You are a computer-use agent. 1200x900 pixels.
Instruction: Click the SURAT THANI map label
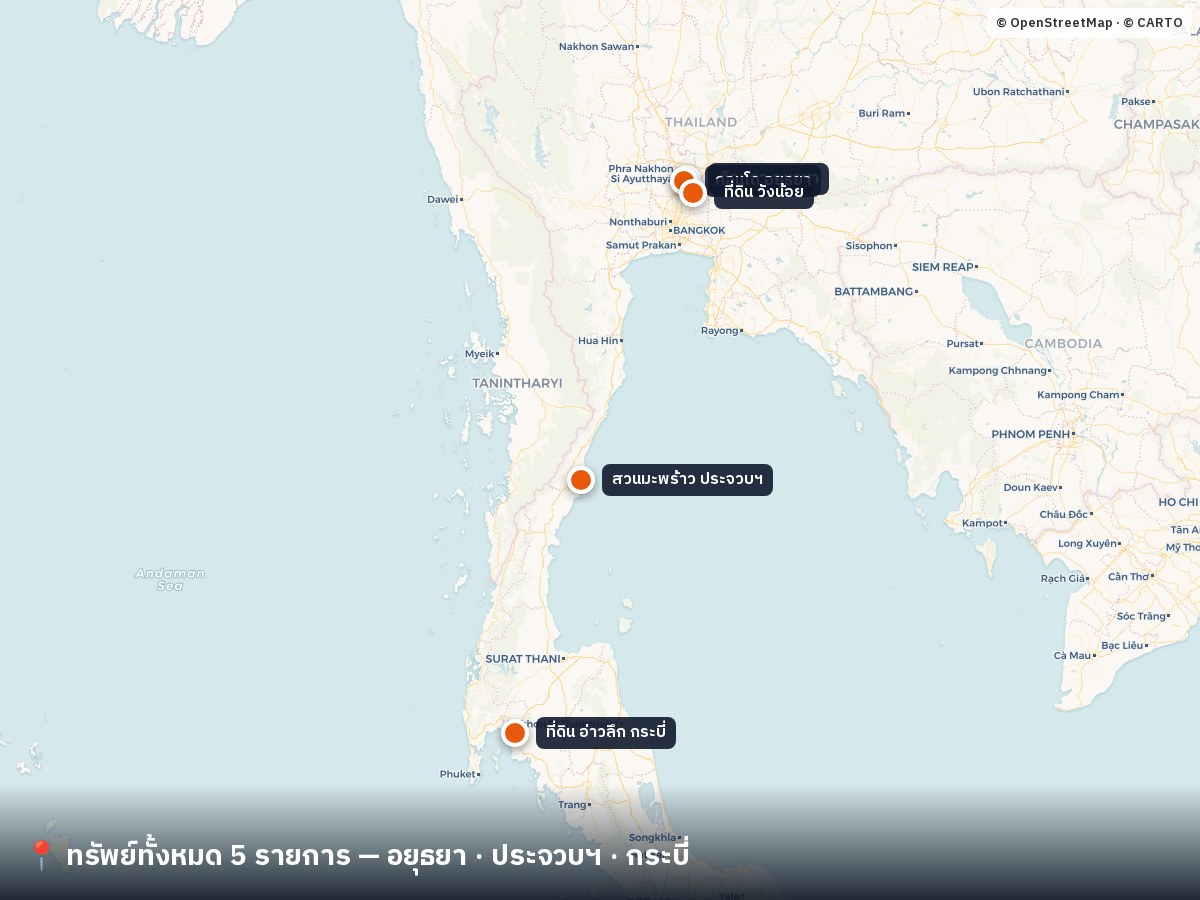pyautogui.click(x=523, y=659)
